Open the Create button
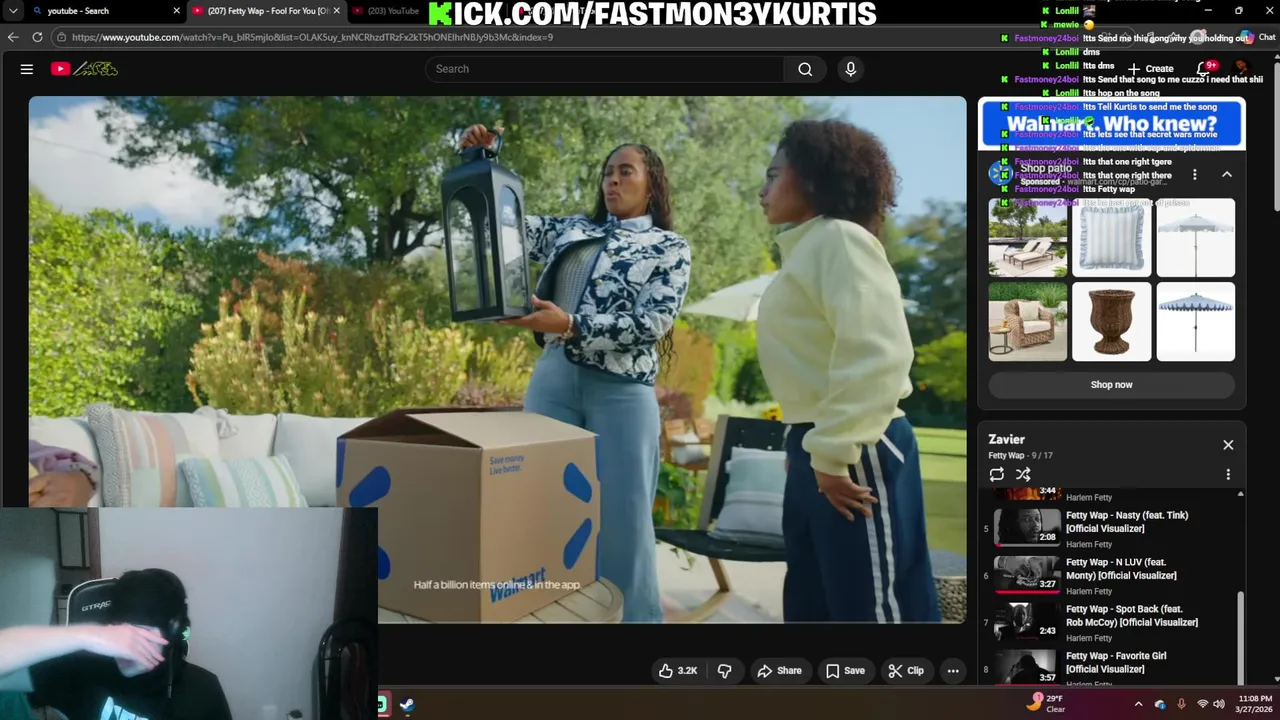The image size is (1280, 720). coord(1151,69)
